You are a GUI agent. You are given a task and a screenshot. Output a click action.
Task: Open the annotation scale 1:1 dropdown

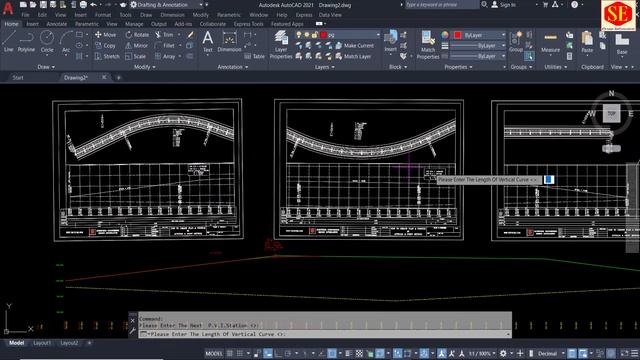click(x=482, y=353)
